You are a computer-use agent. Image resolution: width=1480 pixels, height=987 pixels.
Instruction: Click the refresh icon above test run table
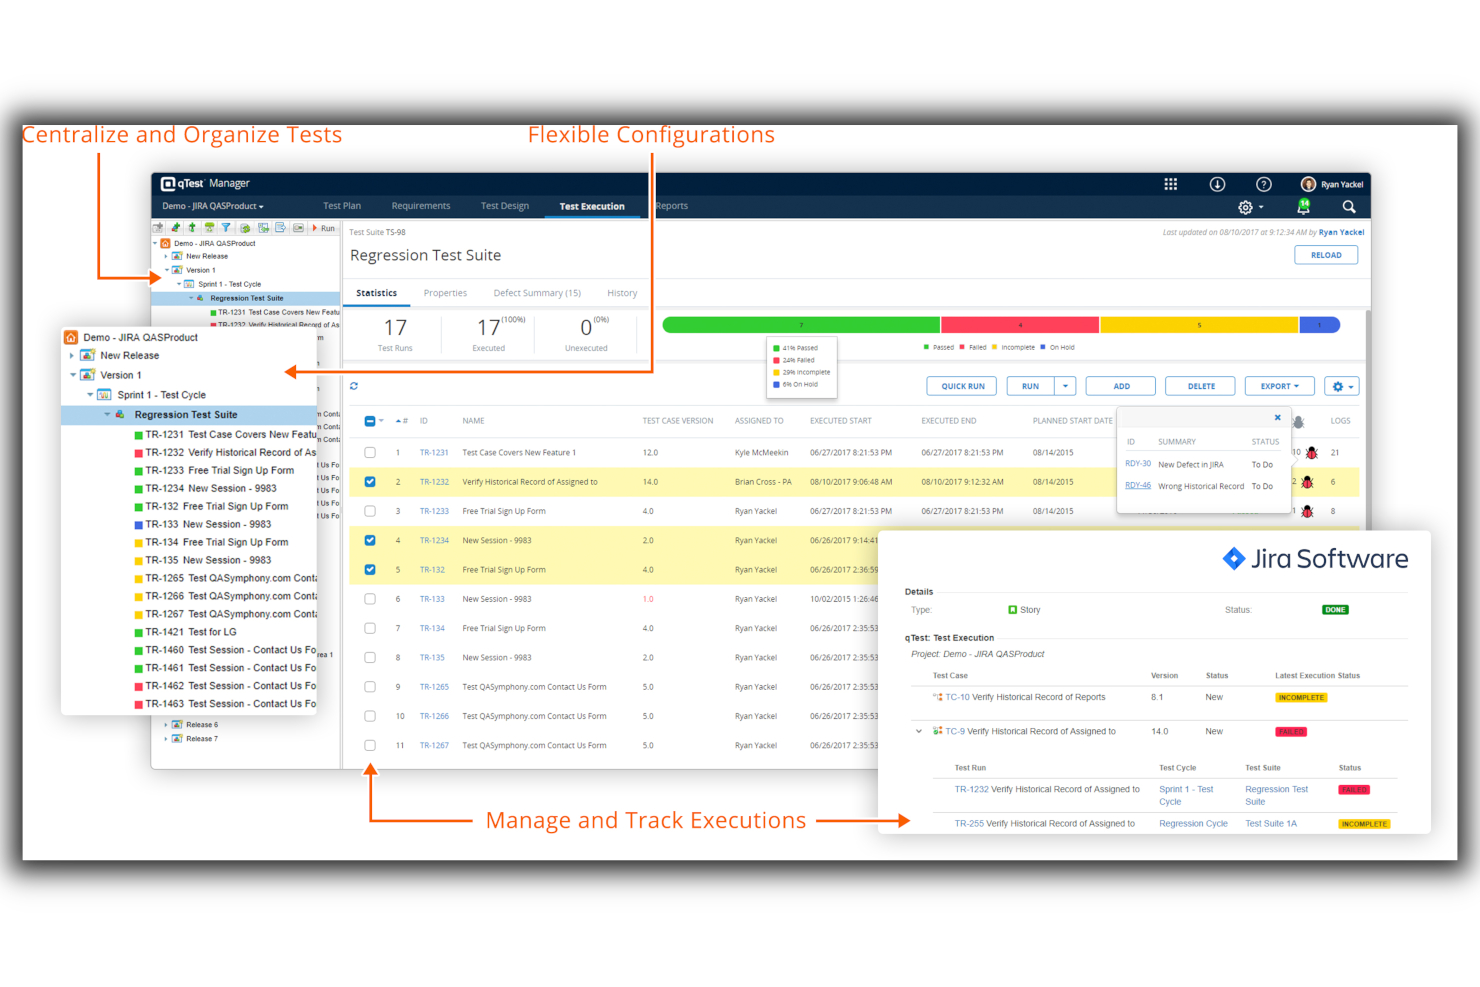[354, 386]
